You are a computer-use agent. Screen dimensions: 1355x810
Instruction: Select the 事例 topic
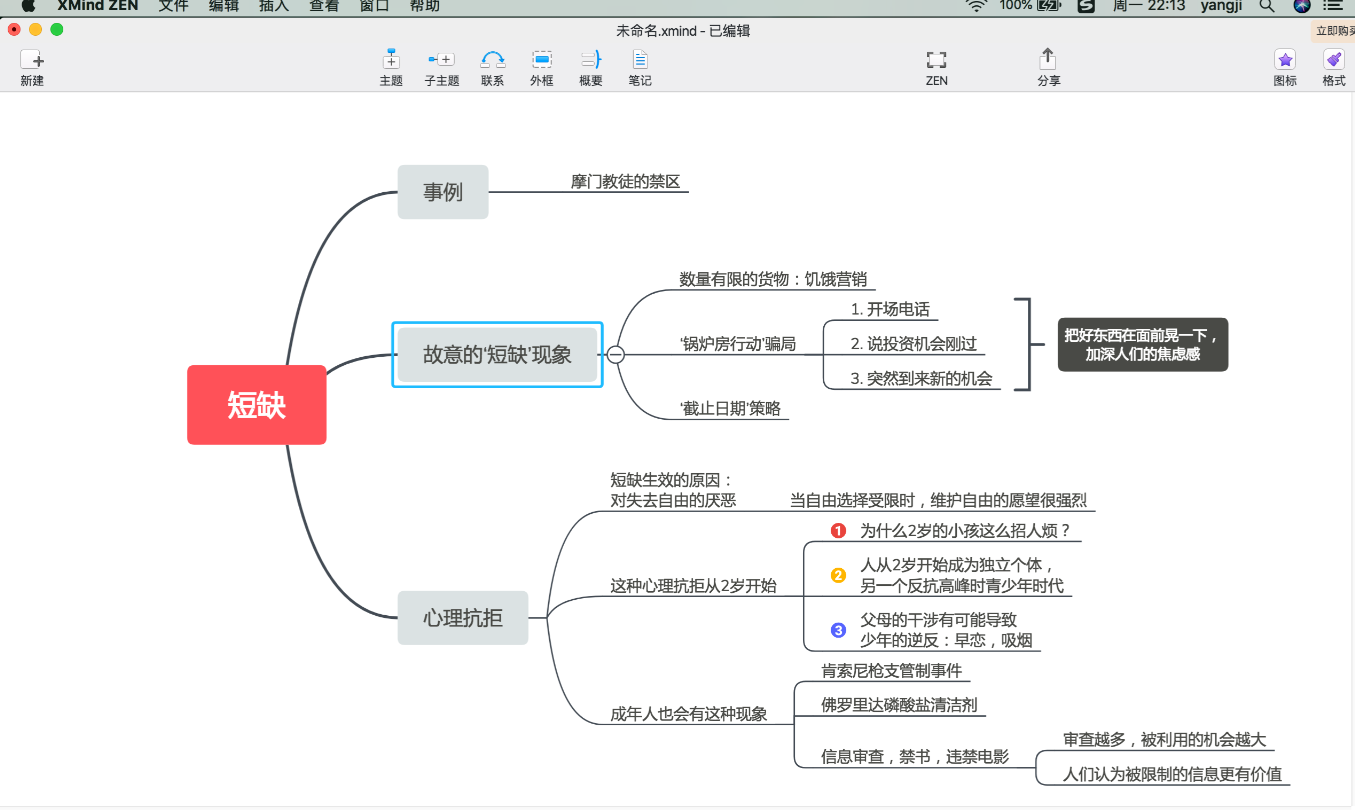click(443, 192)
